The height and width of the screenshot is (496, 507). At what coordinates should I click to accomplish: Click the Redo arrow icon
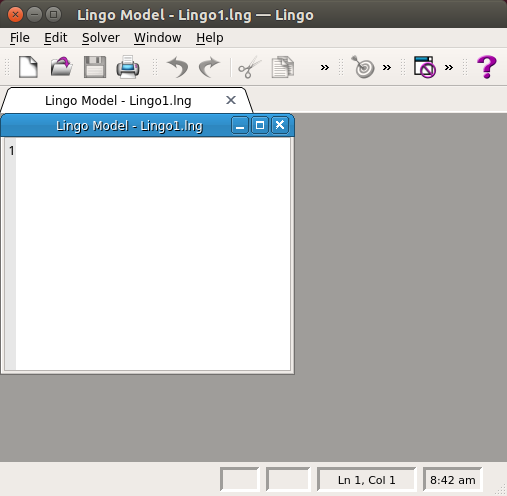coord(209,67)
